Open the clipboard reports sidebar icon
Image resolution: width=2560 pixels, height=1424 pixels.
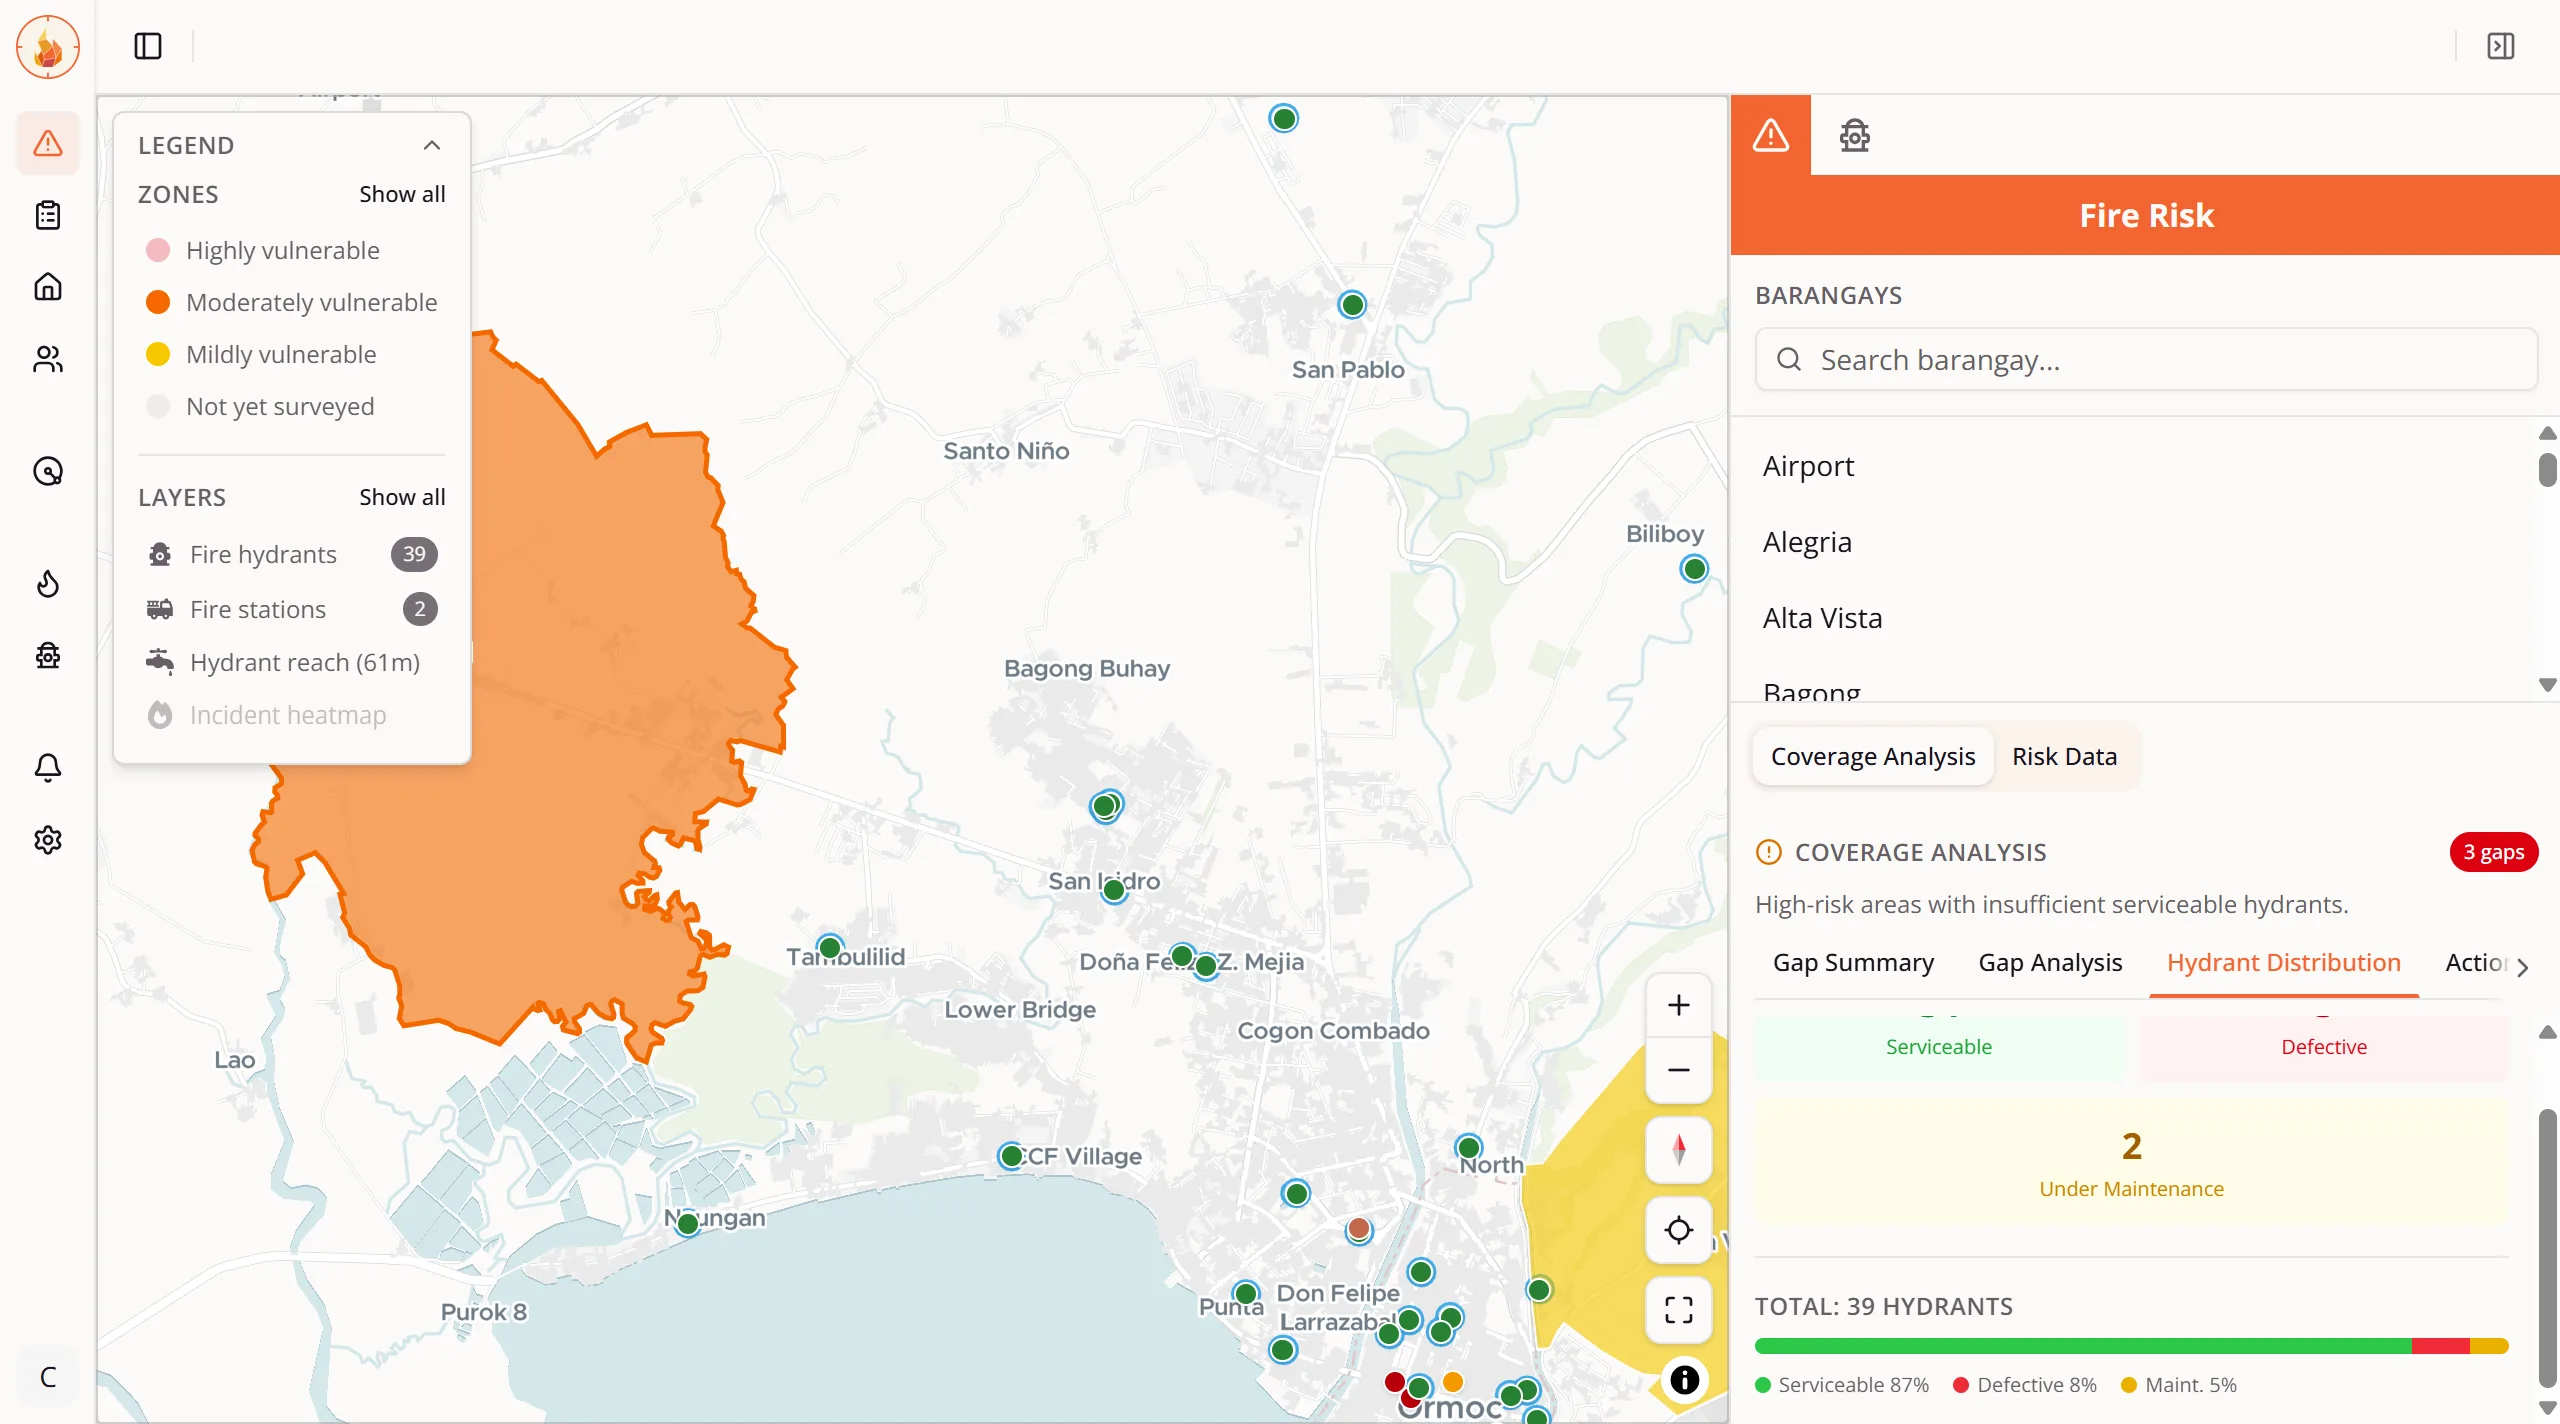click(x=47, y=215)
